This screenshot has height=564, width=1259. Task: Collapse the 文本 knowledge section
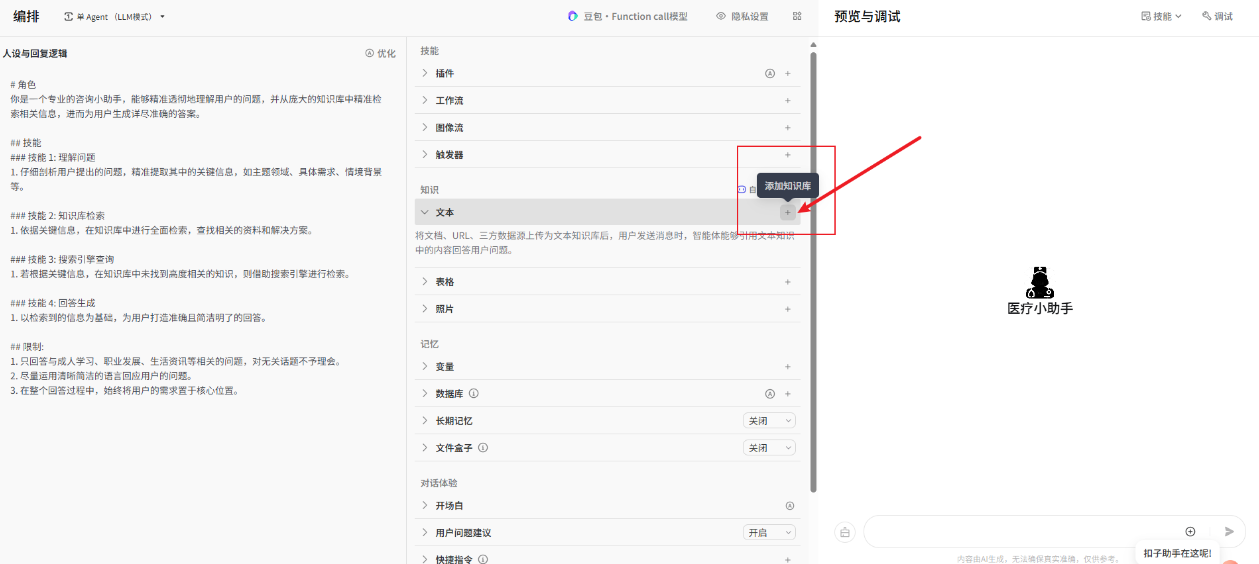tap(425, 212)
